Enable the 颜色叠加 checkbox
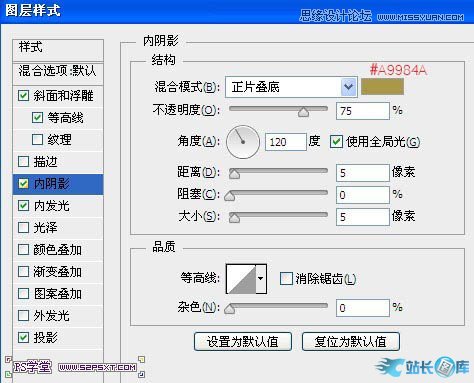This screenshot has height=383, width=474. pos(23,250)
